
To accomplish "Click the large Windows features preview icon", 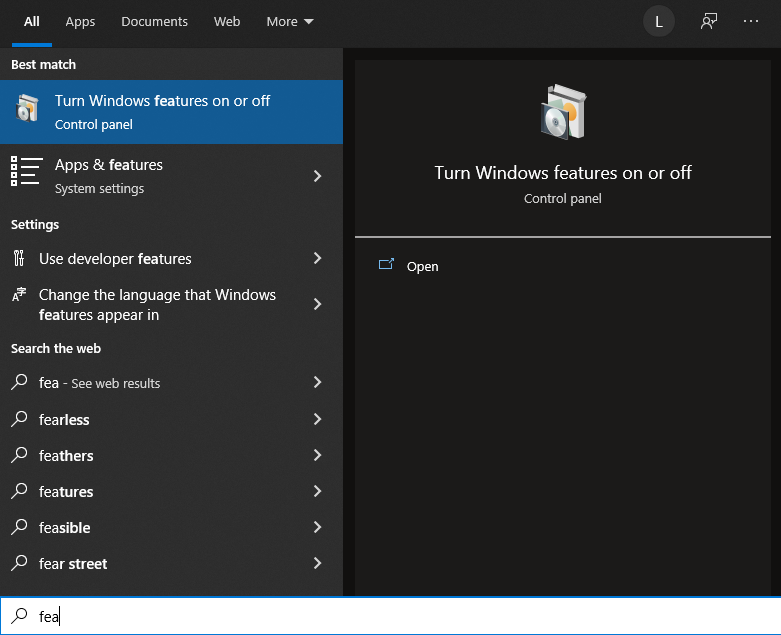I will coord(563,112).
